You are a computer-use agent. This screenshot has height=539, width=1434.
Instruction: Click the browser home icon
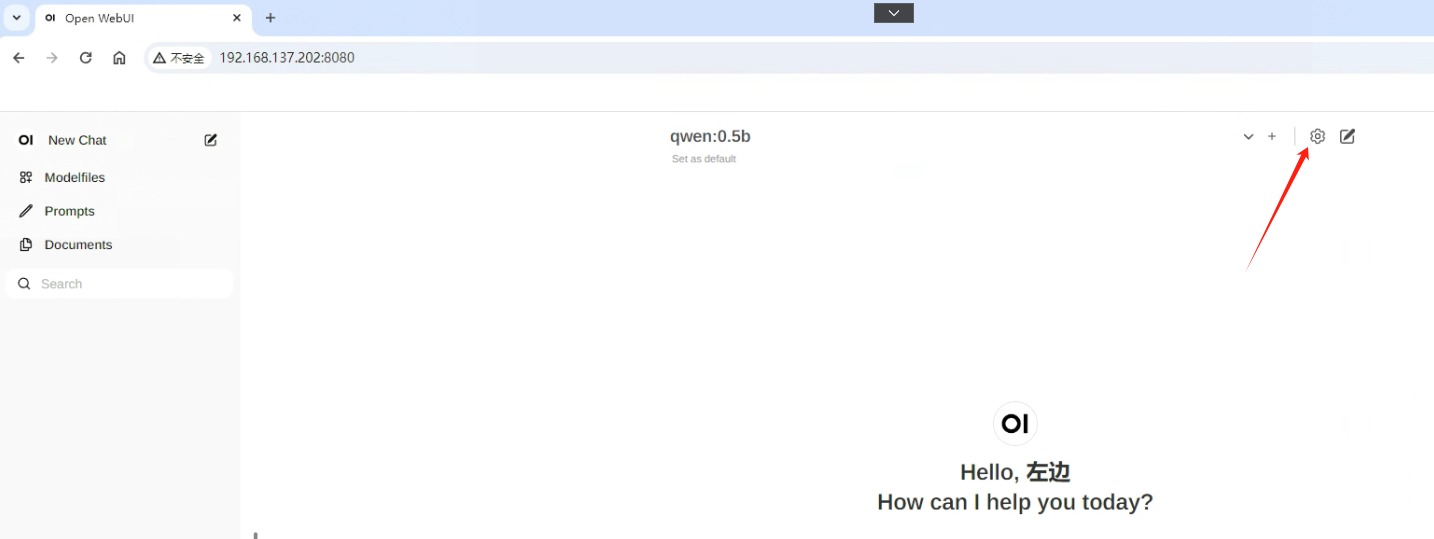(119, 58)
